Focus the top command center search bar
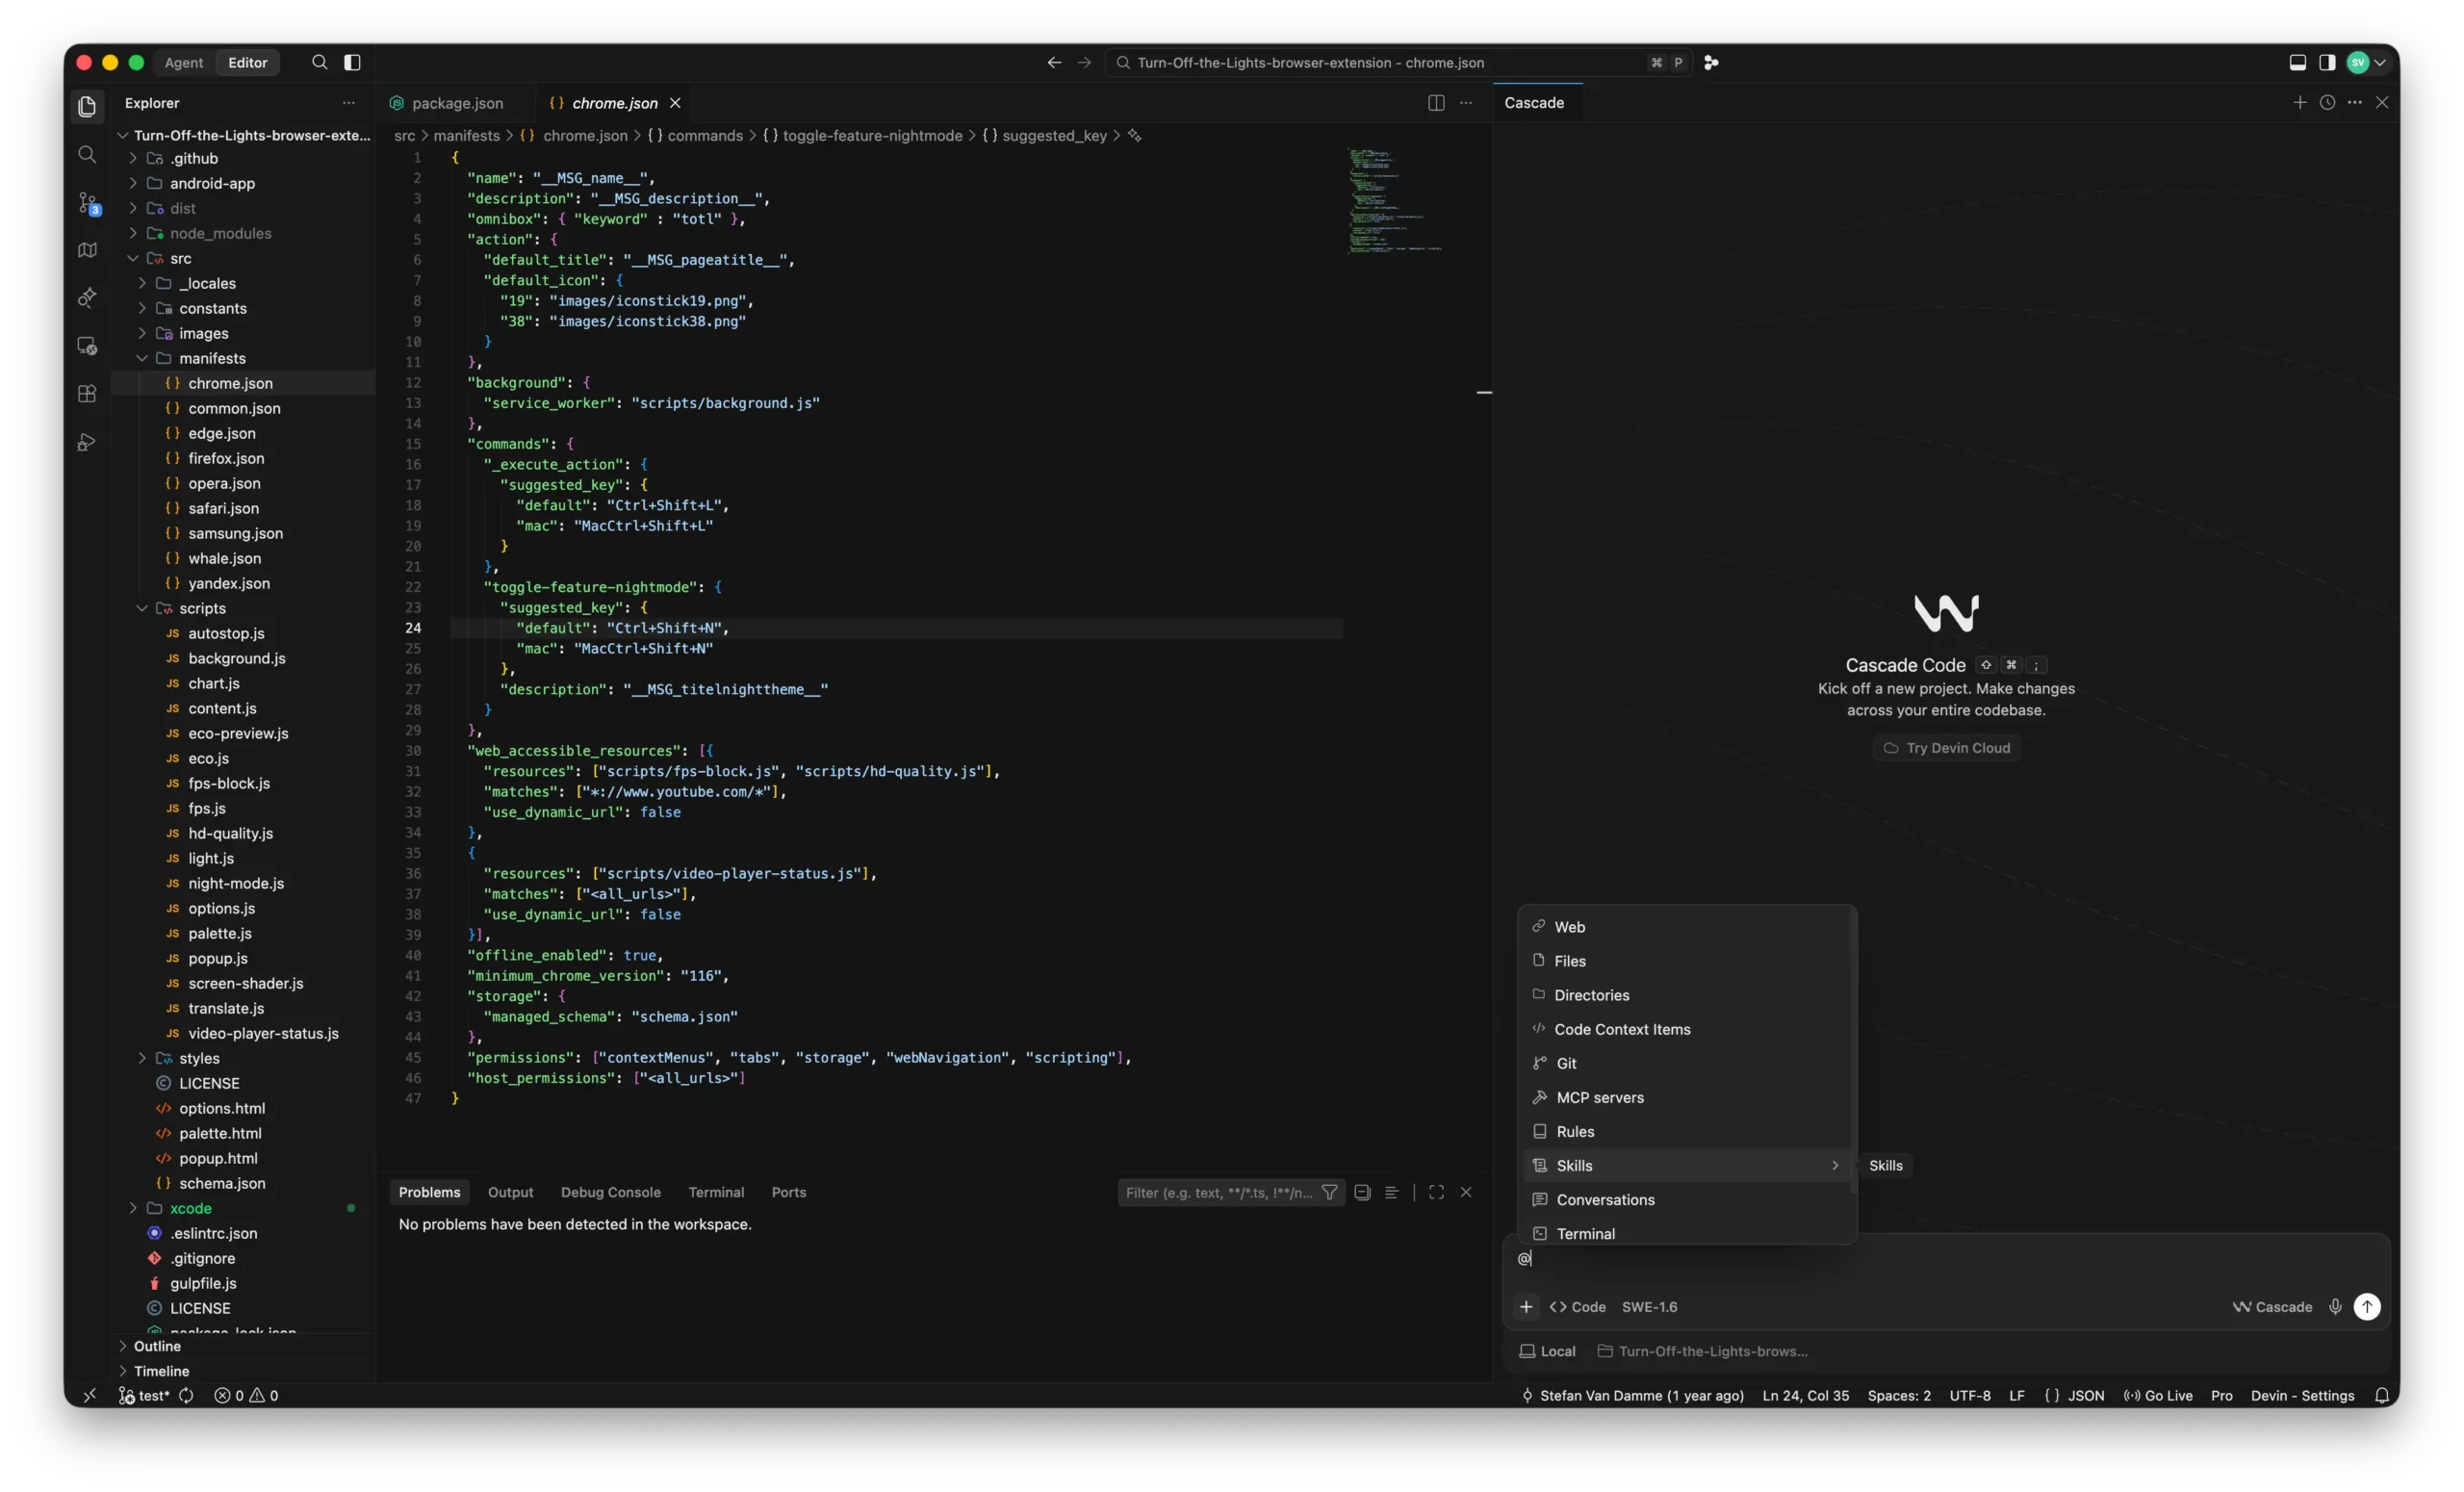Viewport: 2464px width, 1492px height. coord(1397,62)
